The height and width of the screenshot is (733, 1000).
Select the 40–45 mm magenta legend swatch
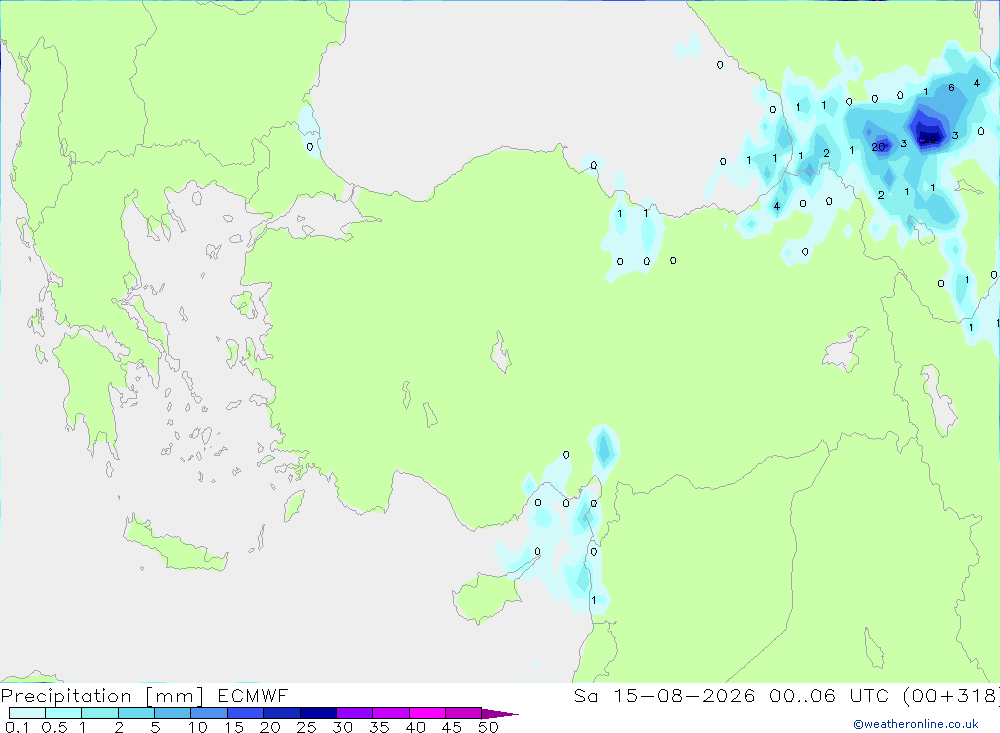[427, 713]
